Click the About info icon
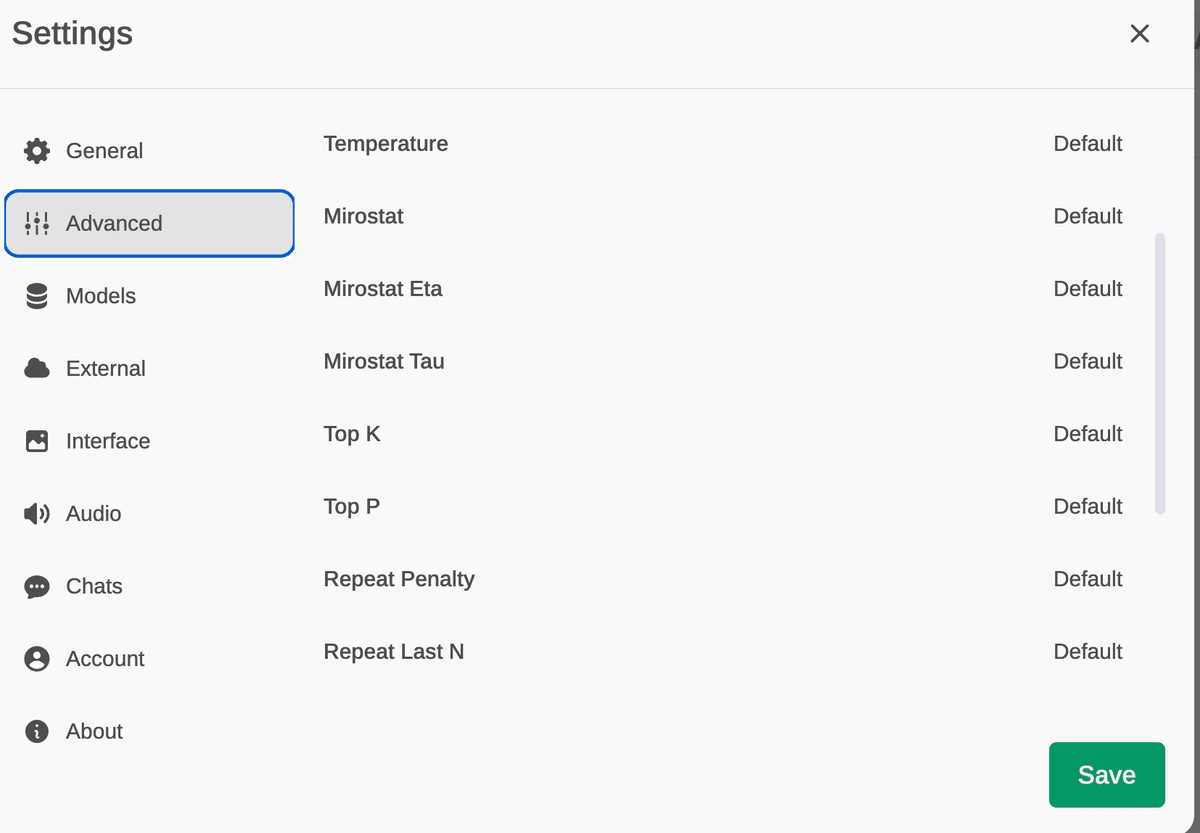 click(37, 731)
